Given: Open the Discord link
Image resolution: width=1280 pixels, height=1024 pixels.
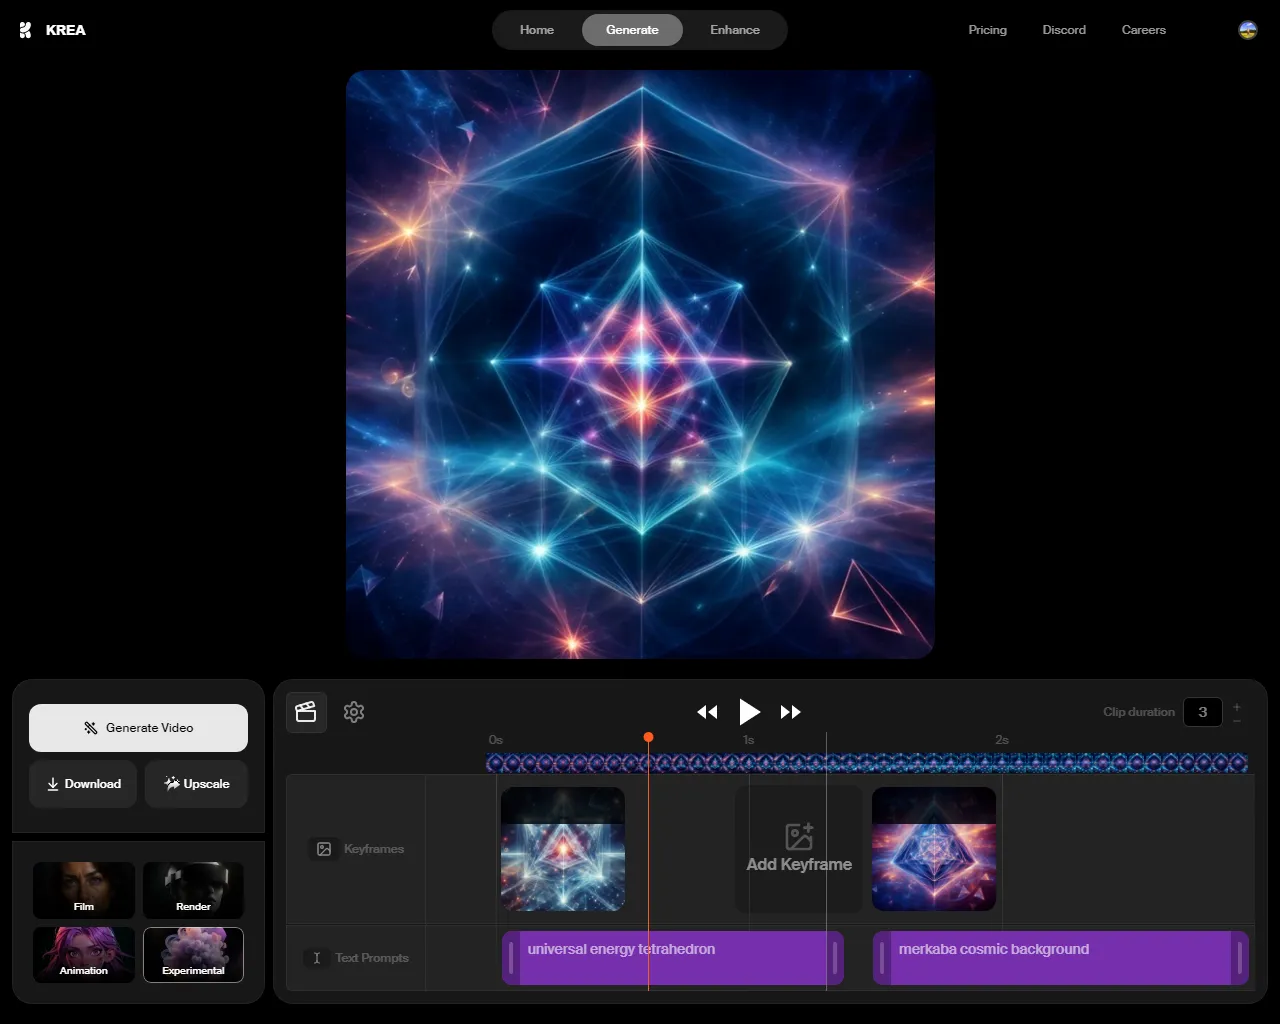Looking at the screenshot, I should point(1064,30).
